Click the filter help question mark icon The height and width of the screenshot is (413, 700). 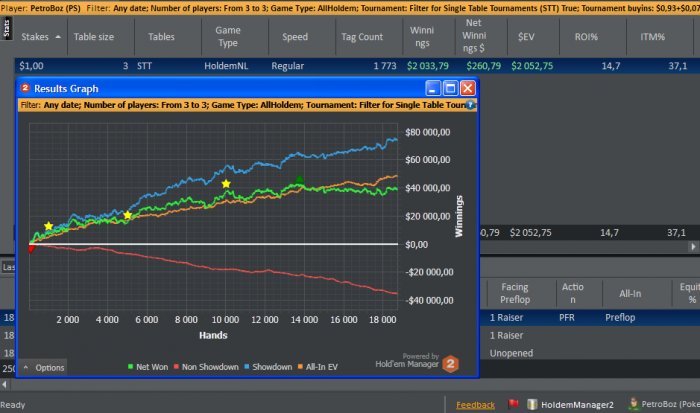[470, 105]
